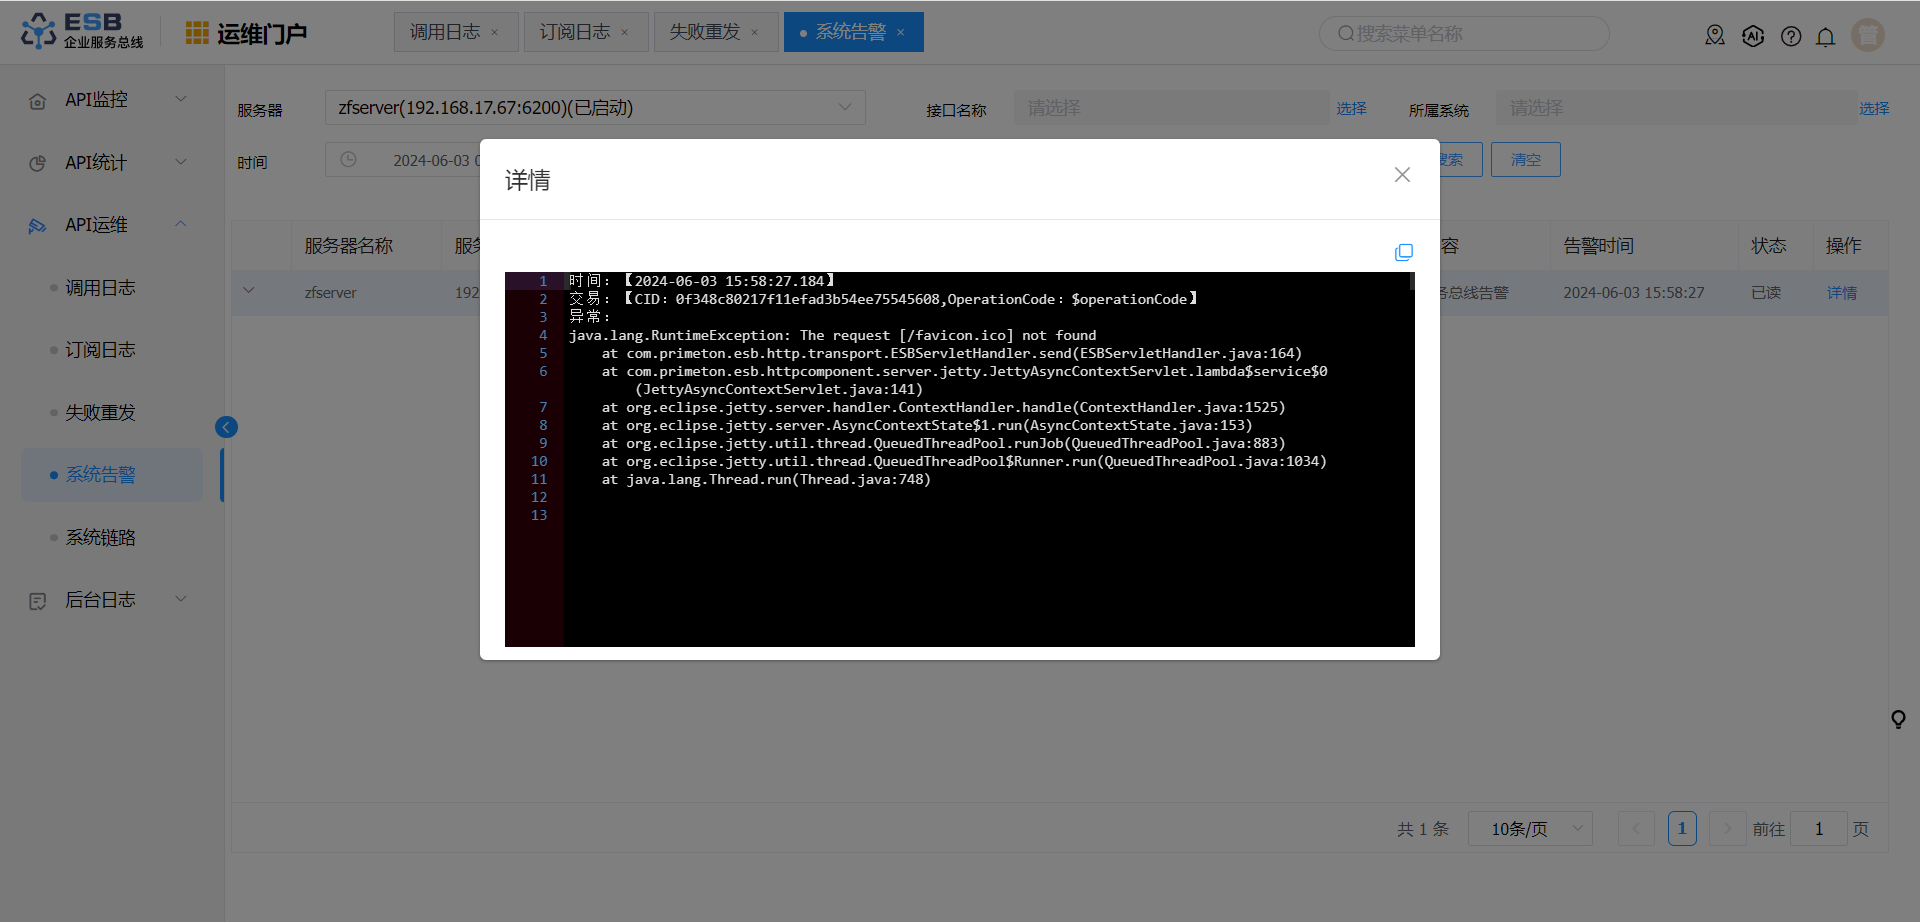
Task: Click the notification bell icon
Action: [x=1825, y=37]
